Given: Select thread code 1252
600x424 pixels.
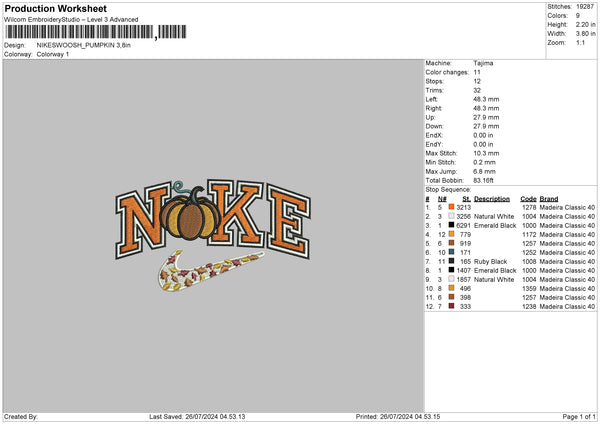Looking at the screenshot, I should click(529, 253).
